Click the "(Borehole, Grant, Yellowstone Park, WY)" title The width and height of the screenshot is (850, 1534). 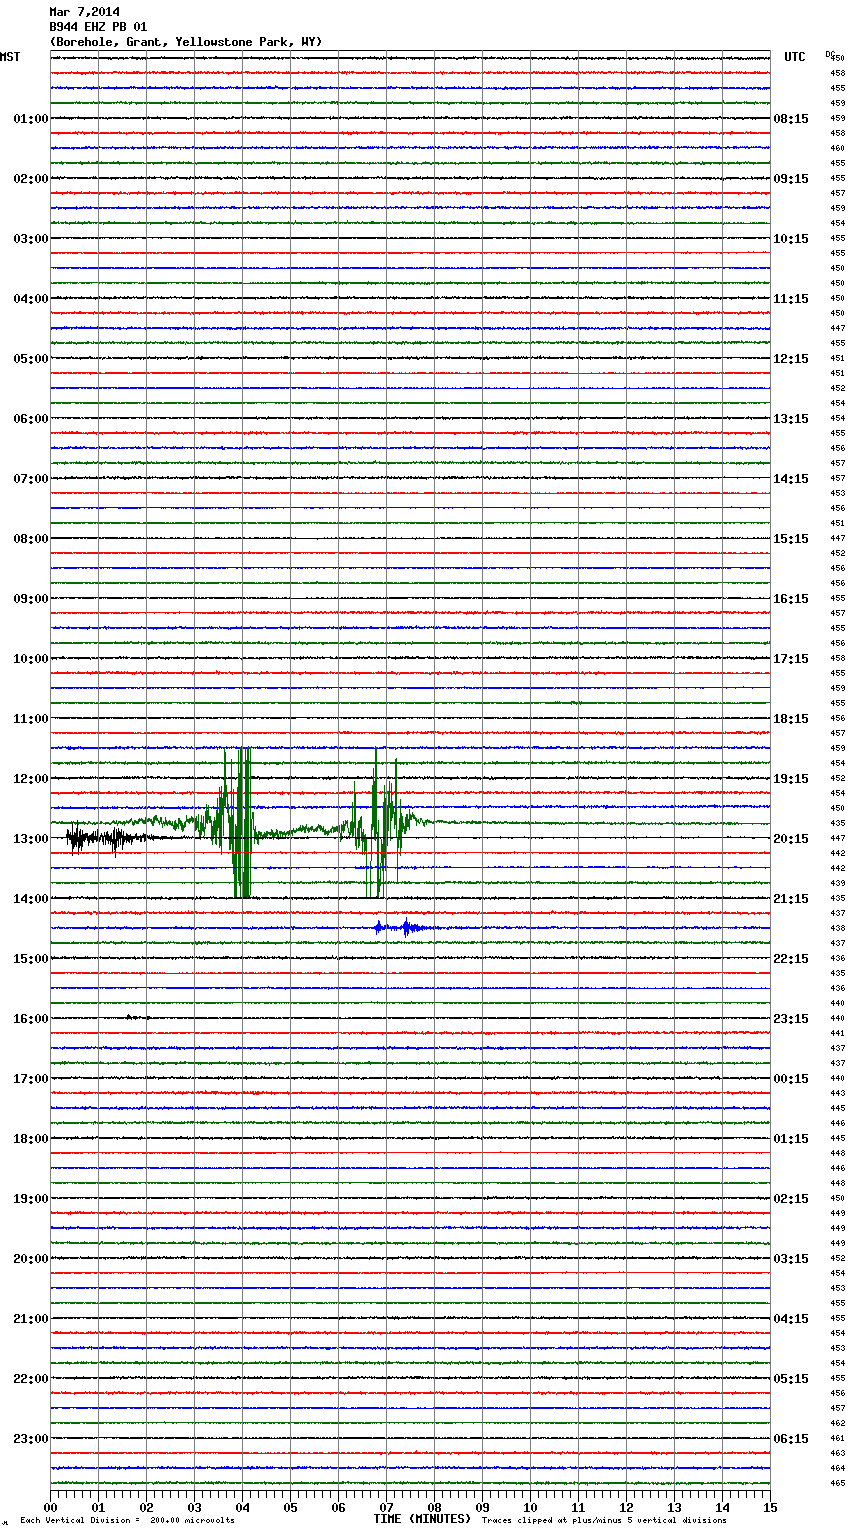(186, 42)
